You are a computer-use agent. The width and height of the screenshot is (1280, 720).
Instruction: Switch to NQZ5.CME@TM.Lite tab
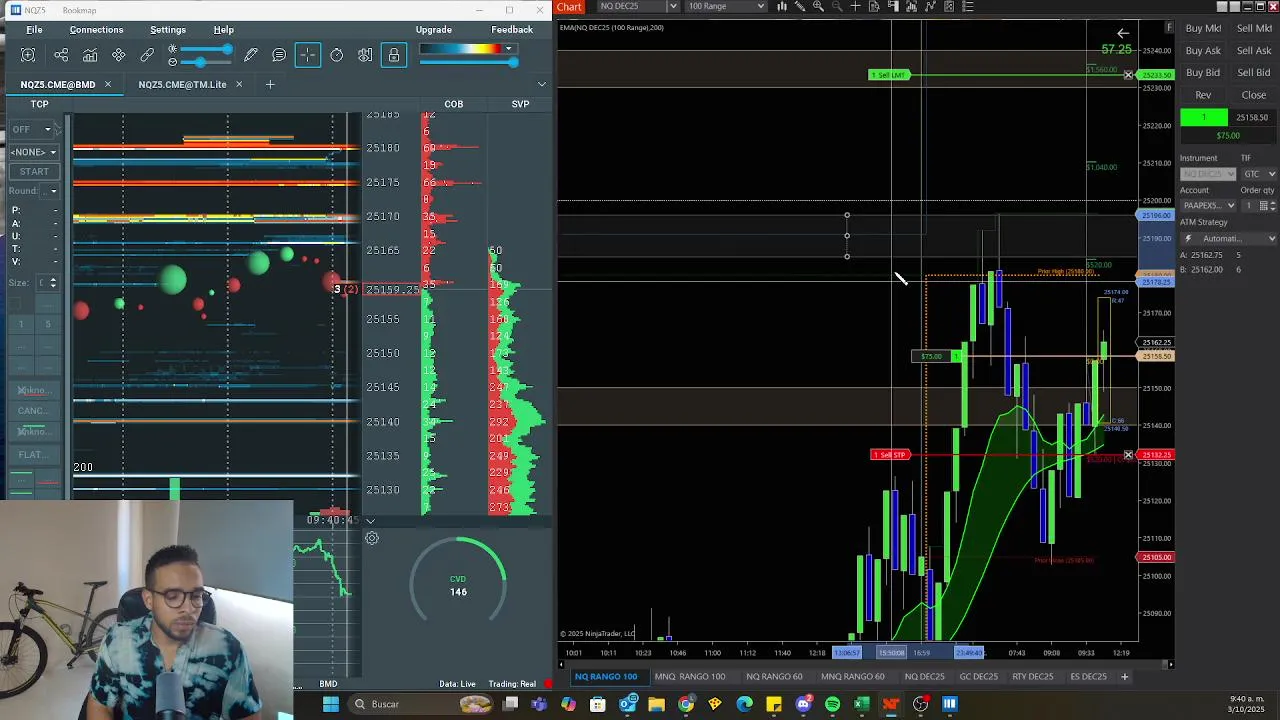tap(182, 84)
